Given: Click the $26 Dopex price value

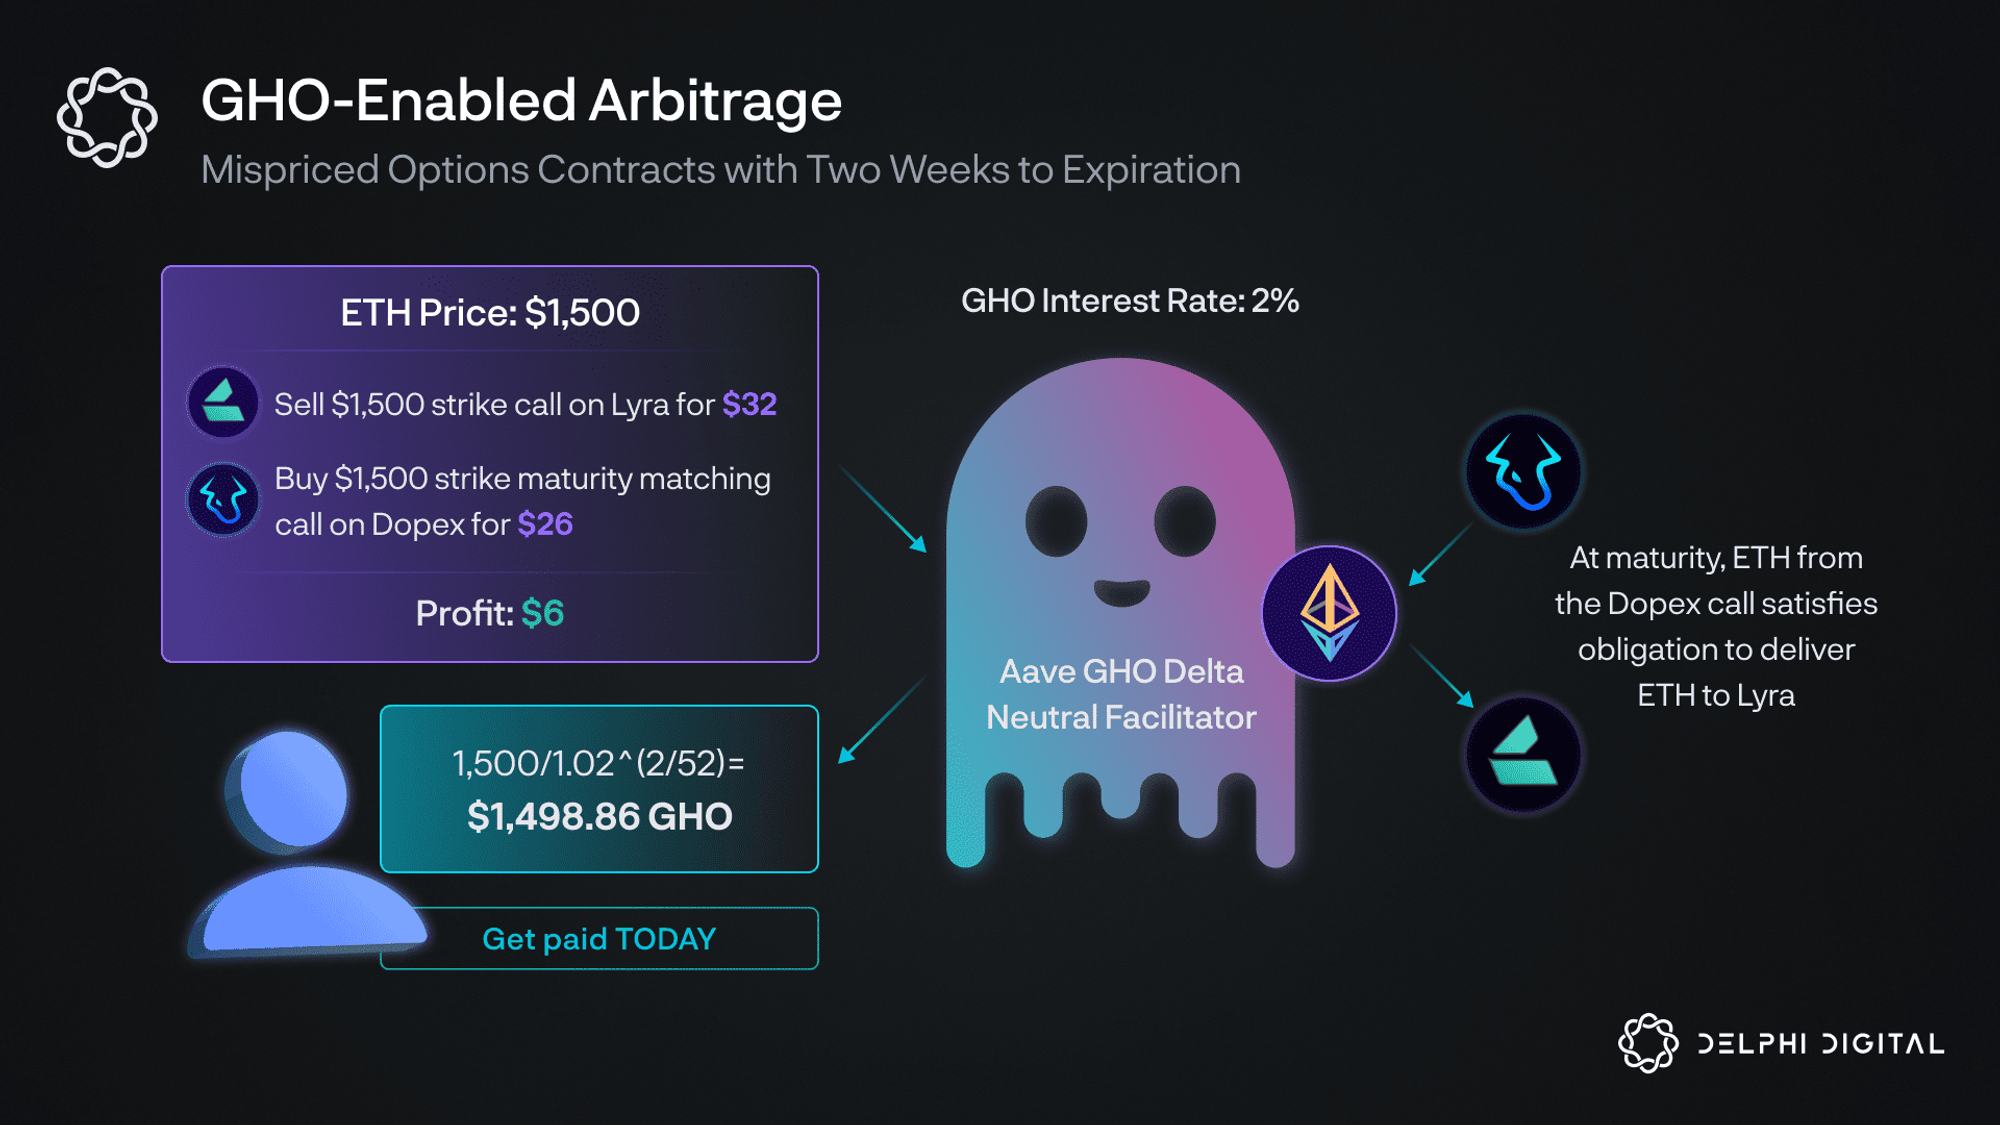Looking at the screenshot, I should pyautogui.click(x=545, y=524).
